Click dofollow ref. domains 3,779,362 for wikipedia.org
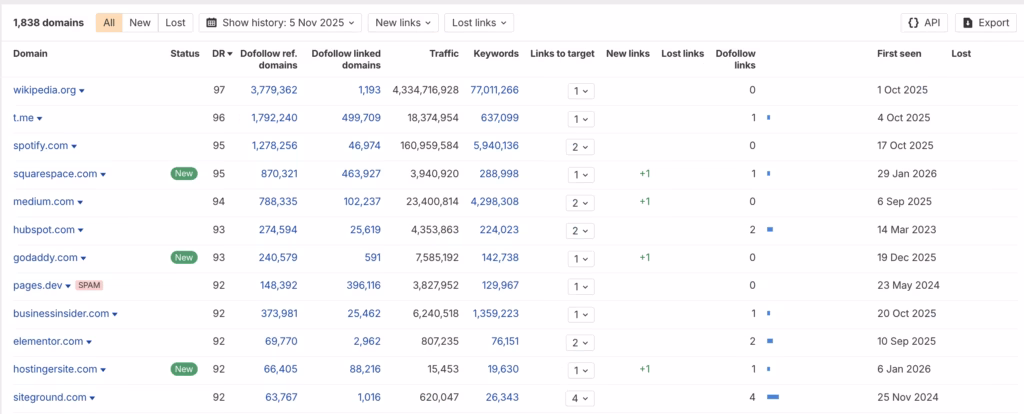 click(x=274, y=90)
